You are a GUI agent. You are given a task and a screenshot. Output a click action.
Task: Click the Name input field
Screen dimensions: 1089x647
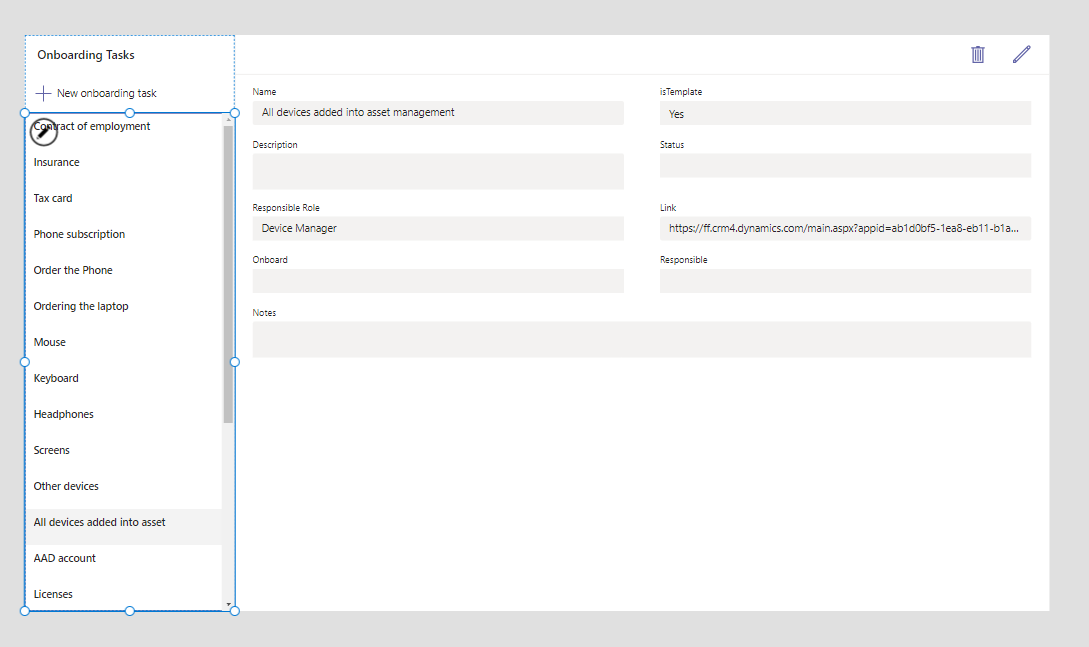click(437, 113)
